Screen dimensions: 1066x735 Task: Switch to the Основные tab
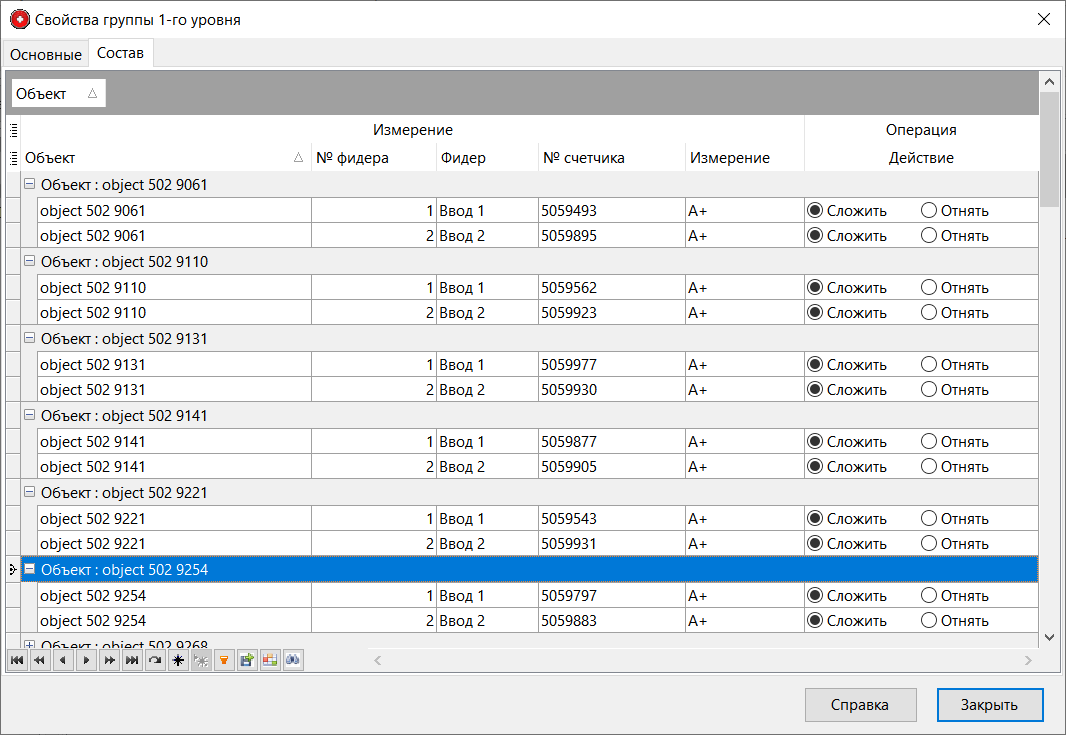pyautogui.click(x=46, y=54)
